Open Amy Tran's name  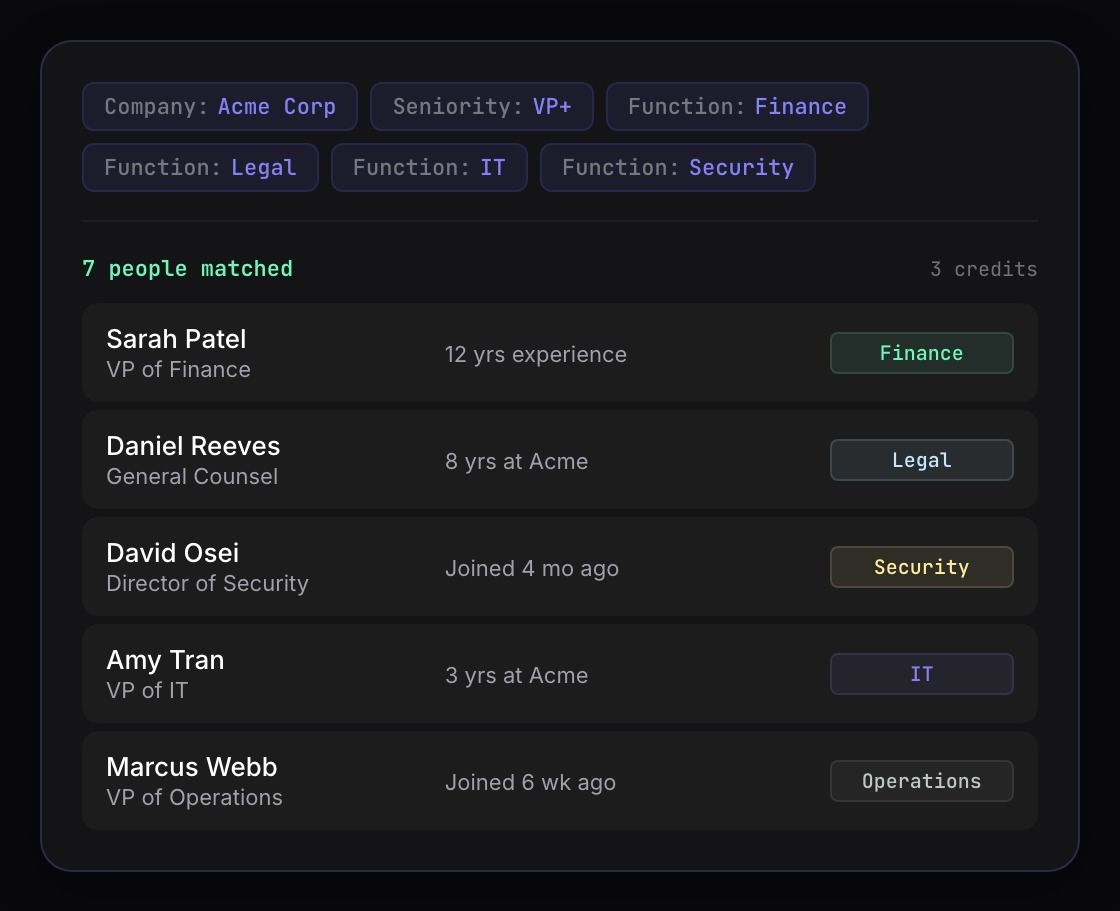pyautogui.click(x=165, y=660)
